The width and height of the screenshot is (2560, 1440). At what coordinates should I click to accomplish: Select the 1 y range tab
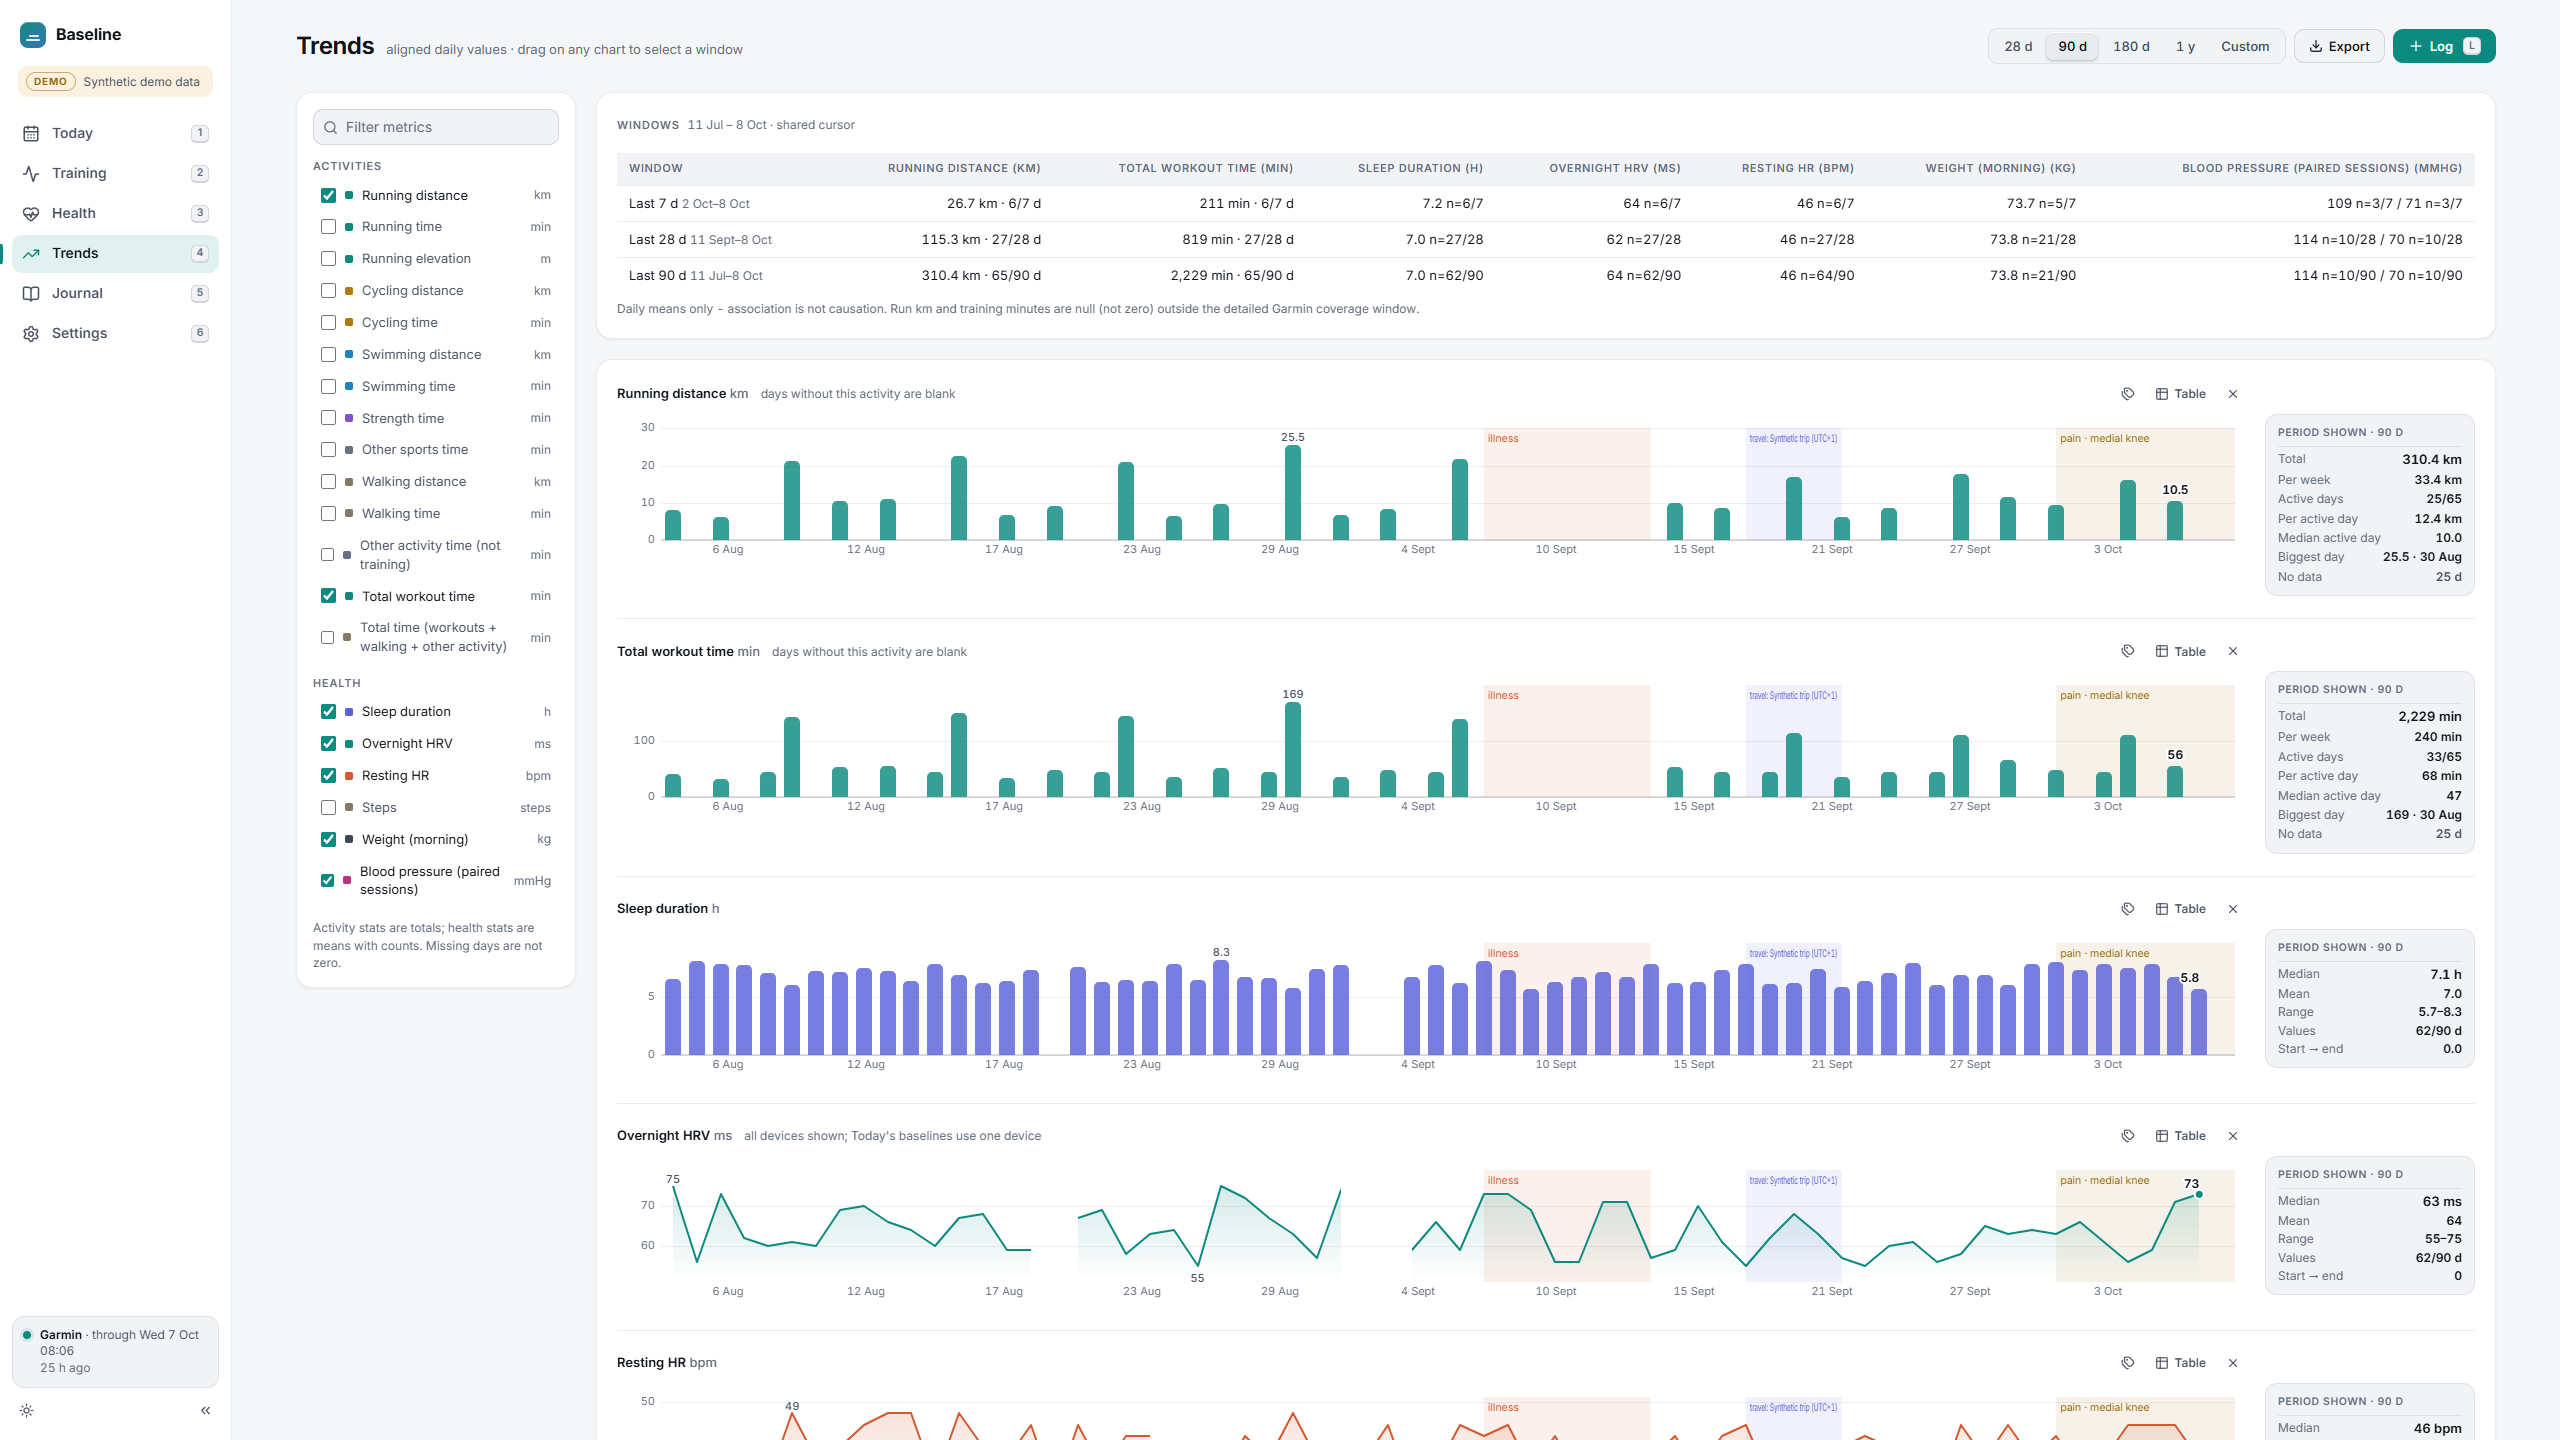2185,46
